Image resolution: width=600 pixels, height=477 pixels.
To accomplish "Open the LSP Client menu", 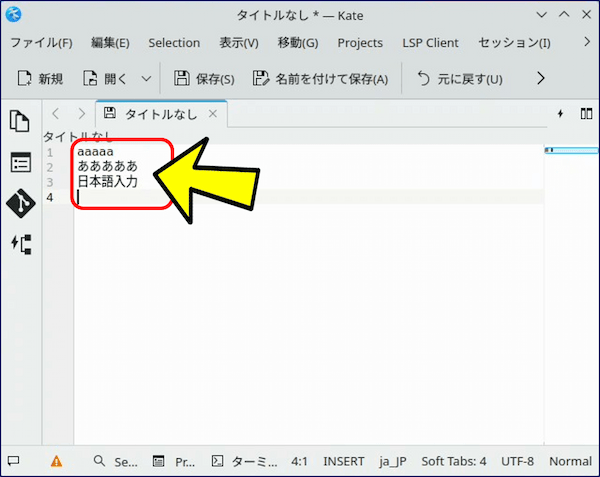I will [430, 43].
